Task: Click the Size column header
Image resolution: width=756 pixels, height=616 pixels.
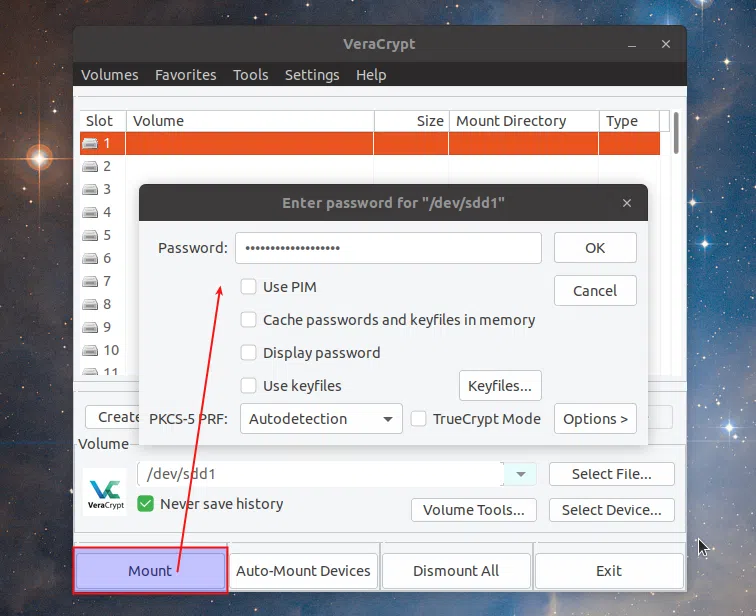Action: point(412,121)
